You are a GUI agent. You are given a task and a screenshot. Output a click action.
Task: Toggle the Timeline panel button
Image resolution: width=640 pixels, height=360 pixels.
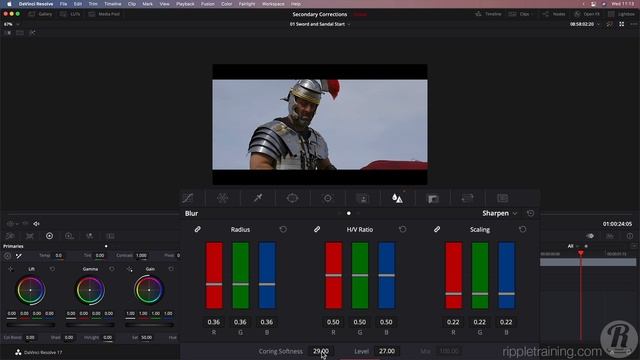pos(489,14)
